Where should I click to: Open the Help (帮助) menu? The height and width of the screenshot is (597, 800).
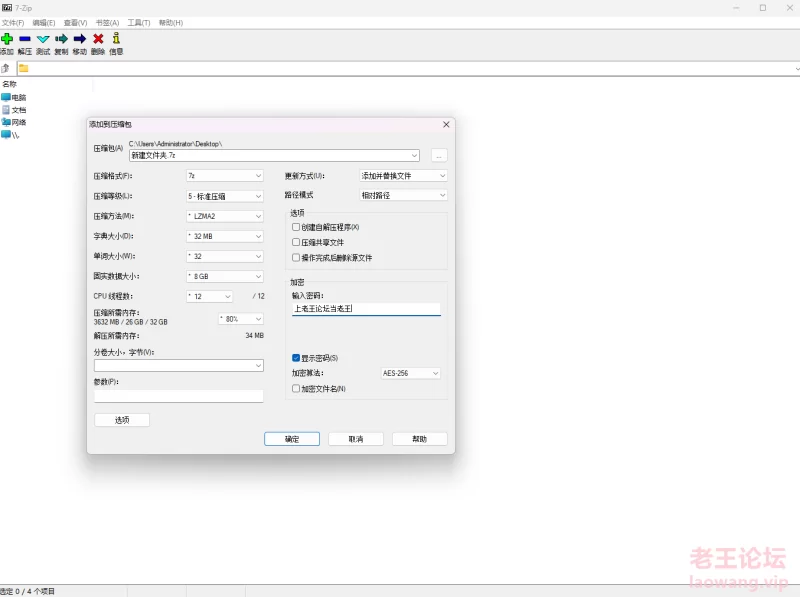(171, 23)
